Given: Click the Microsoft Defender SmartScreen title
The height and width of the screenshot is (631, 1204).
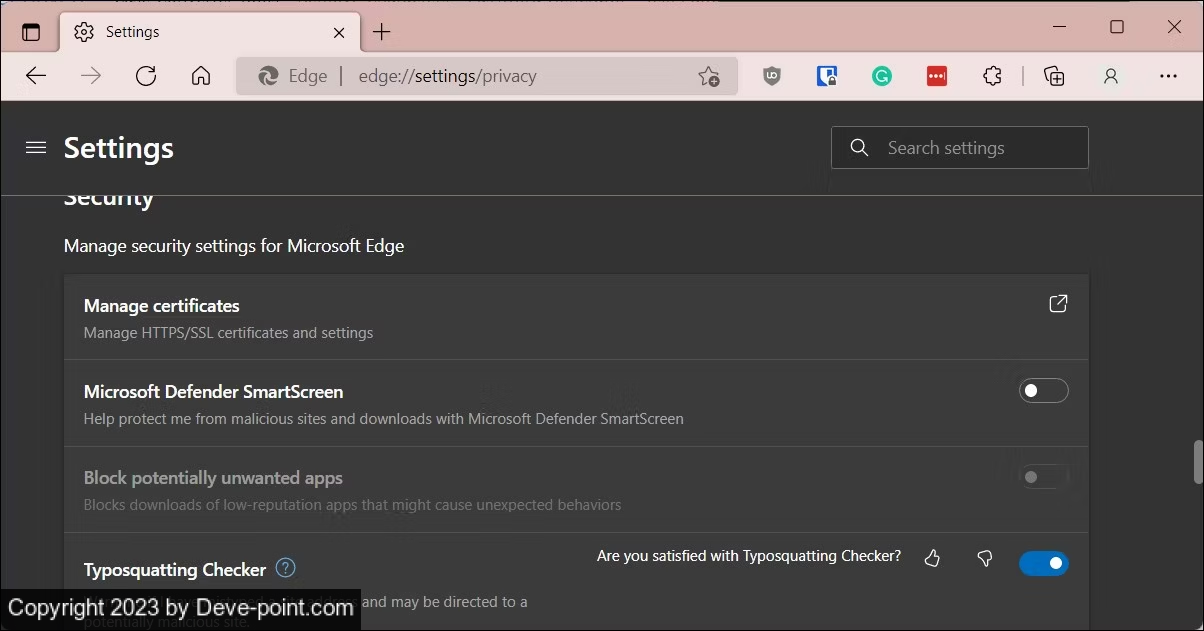Looking at the screenshot, I should (x=214, y=392).
